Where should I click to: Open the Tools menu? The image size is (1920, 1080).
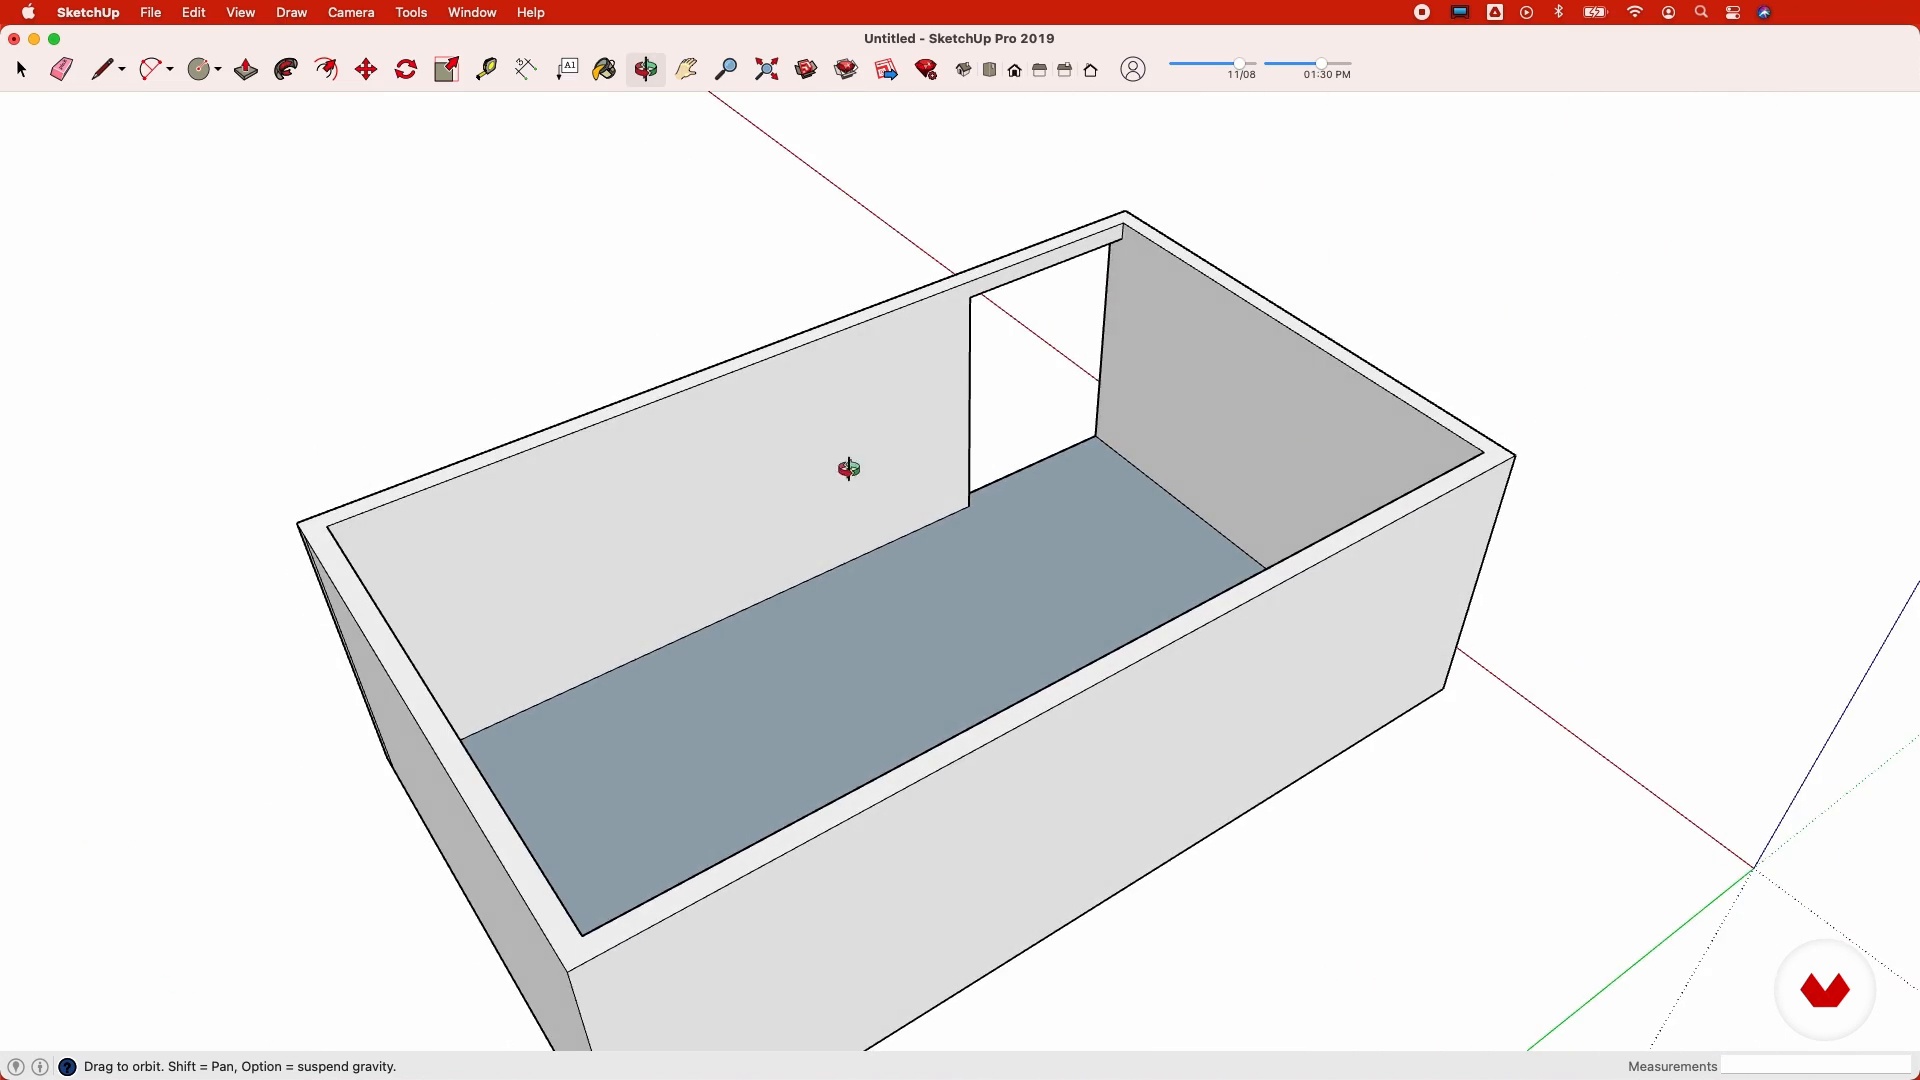point(412,13)
